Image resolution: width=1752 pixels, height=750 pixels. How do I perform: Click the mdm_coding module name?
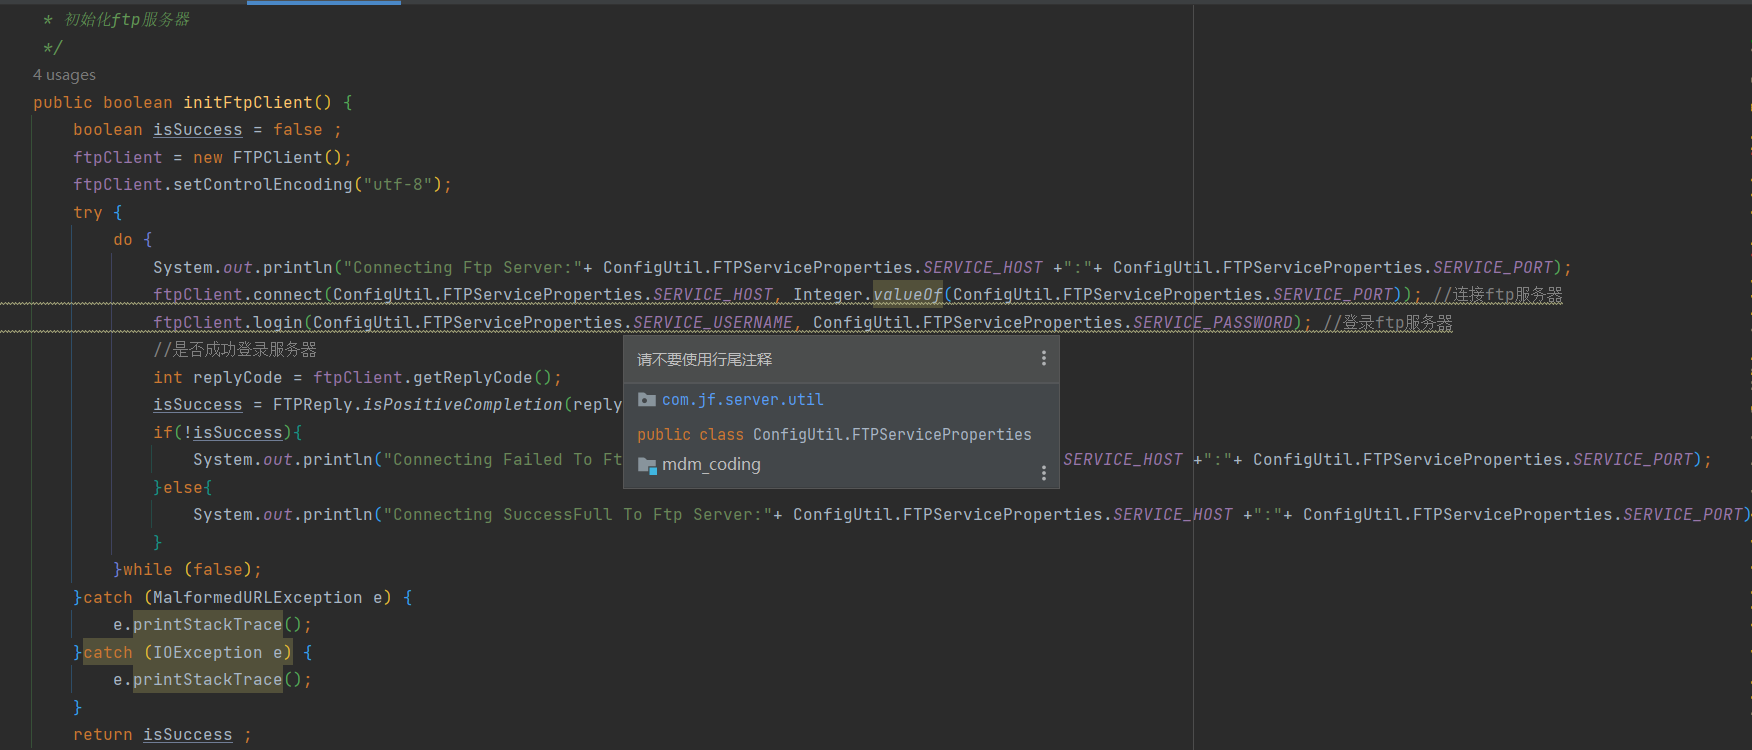coord(711,465)
